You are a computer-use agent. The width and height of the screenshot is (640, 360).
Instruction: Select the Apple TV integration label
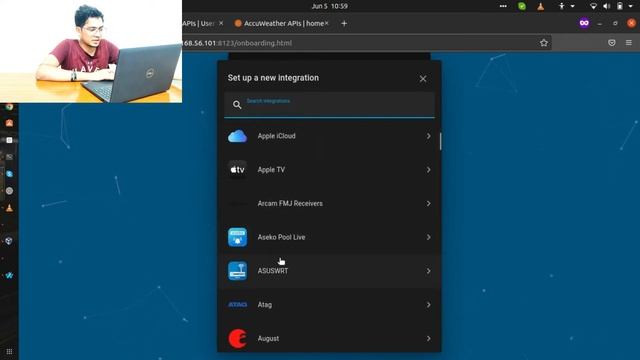tap(271, 170)
